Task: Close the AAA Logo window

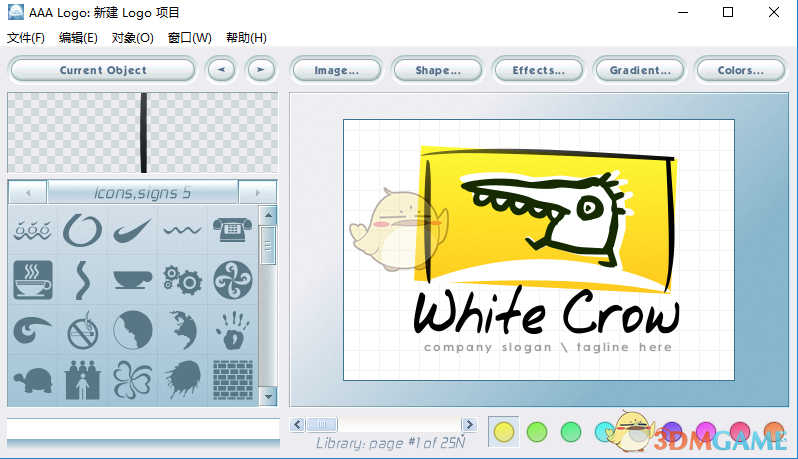Action: (774, 12)
